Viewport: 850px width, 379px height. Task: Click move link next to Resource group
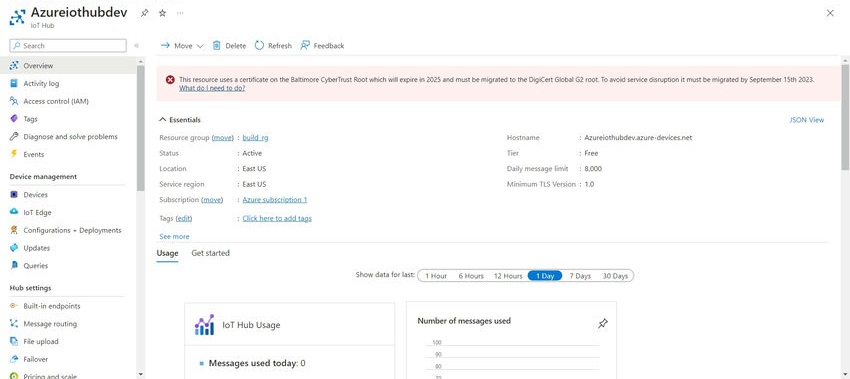click(x=223, y=138)
